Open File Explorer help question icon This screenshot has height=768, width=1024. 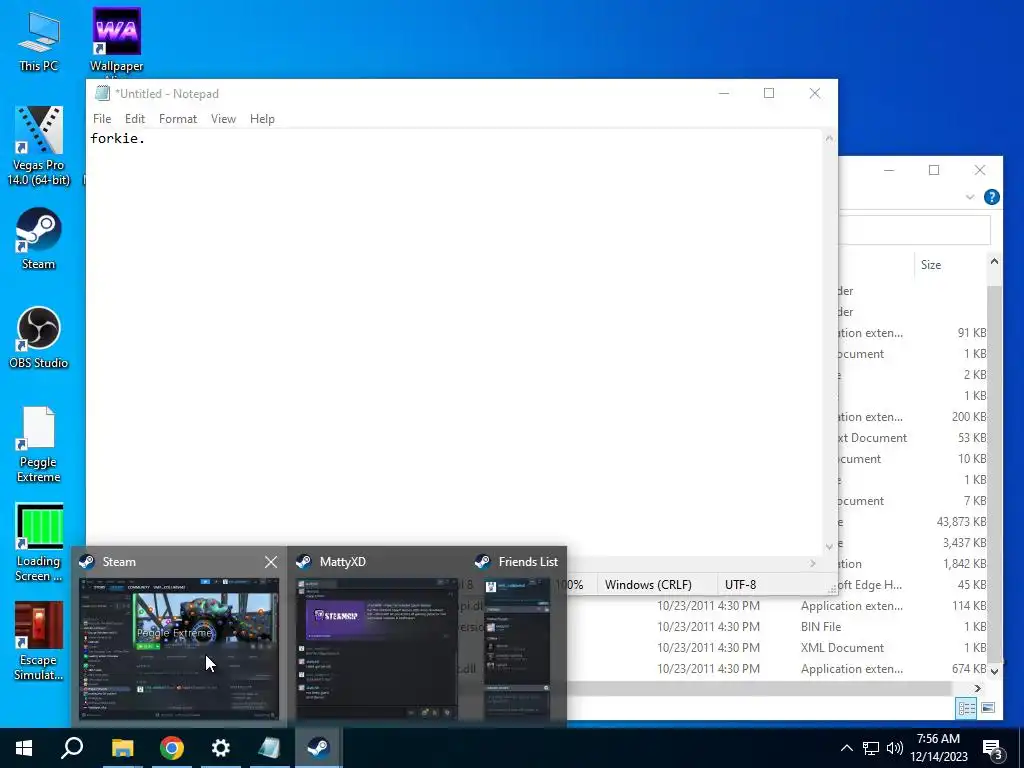(991, 197)
